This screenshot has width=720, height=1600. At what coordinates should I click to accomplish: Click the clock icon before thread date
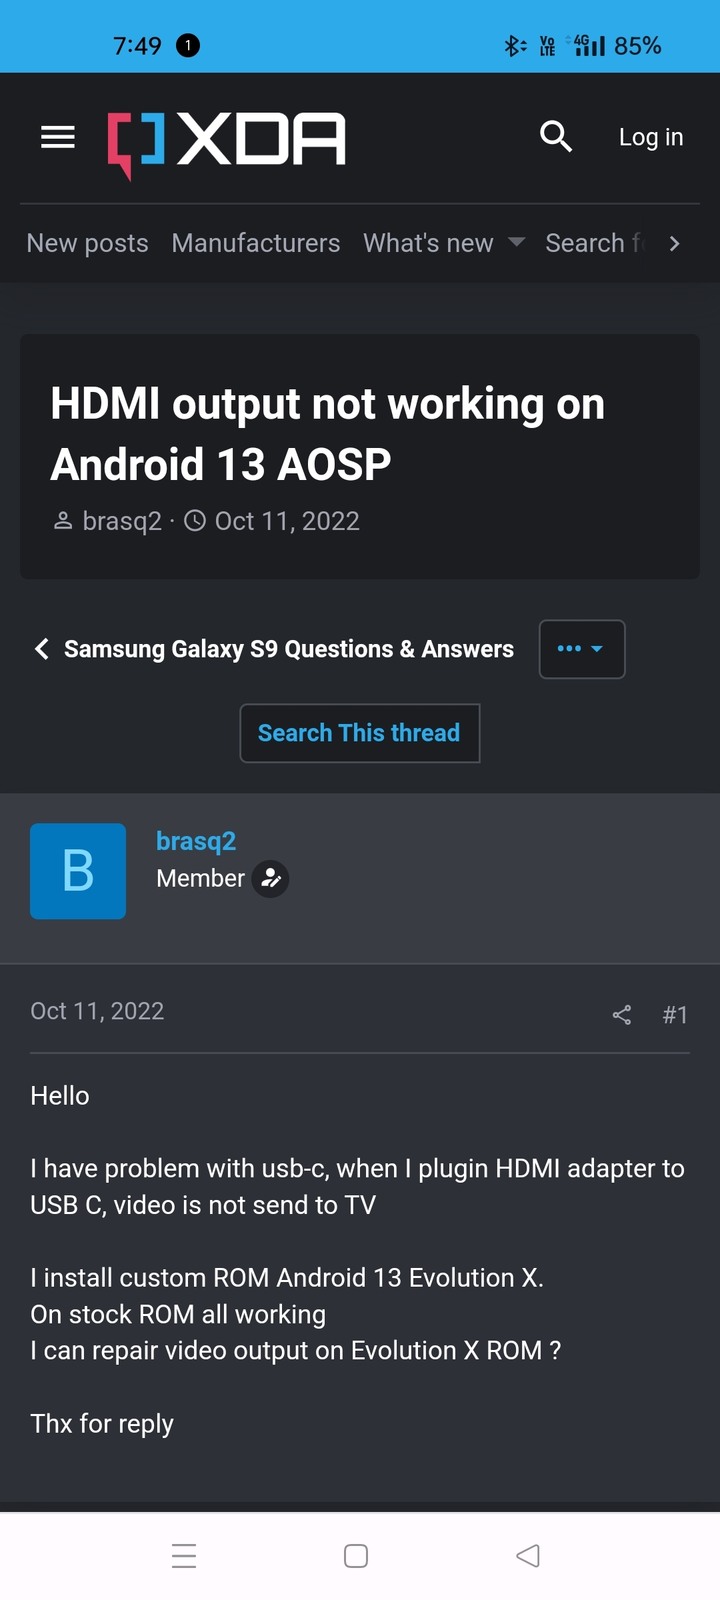click(196, 521)
